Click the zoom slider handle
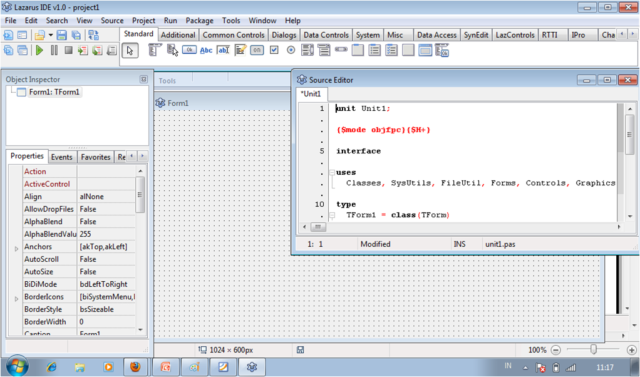This screenshot has width=640, height=377. (593, 349)
